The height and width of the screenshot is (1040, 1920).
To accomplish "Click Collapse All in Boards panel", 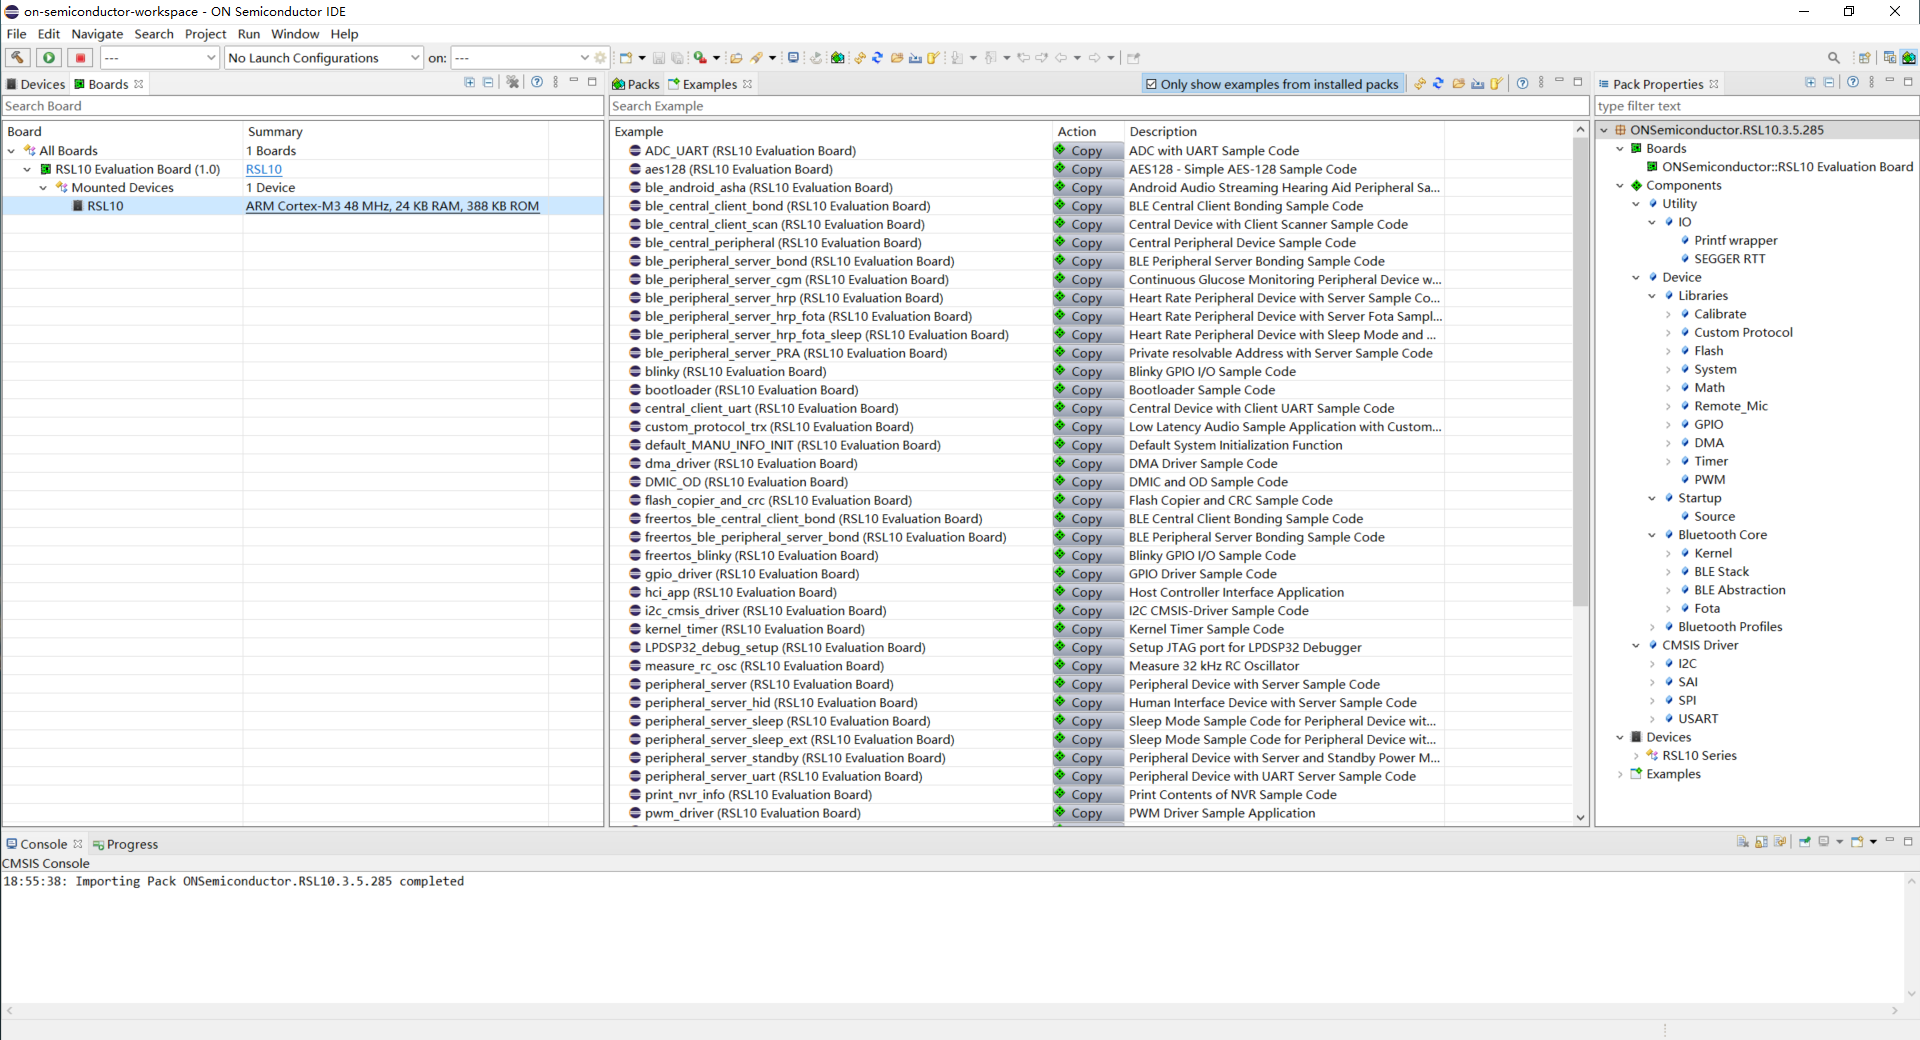I will coord(488,82).
